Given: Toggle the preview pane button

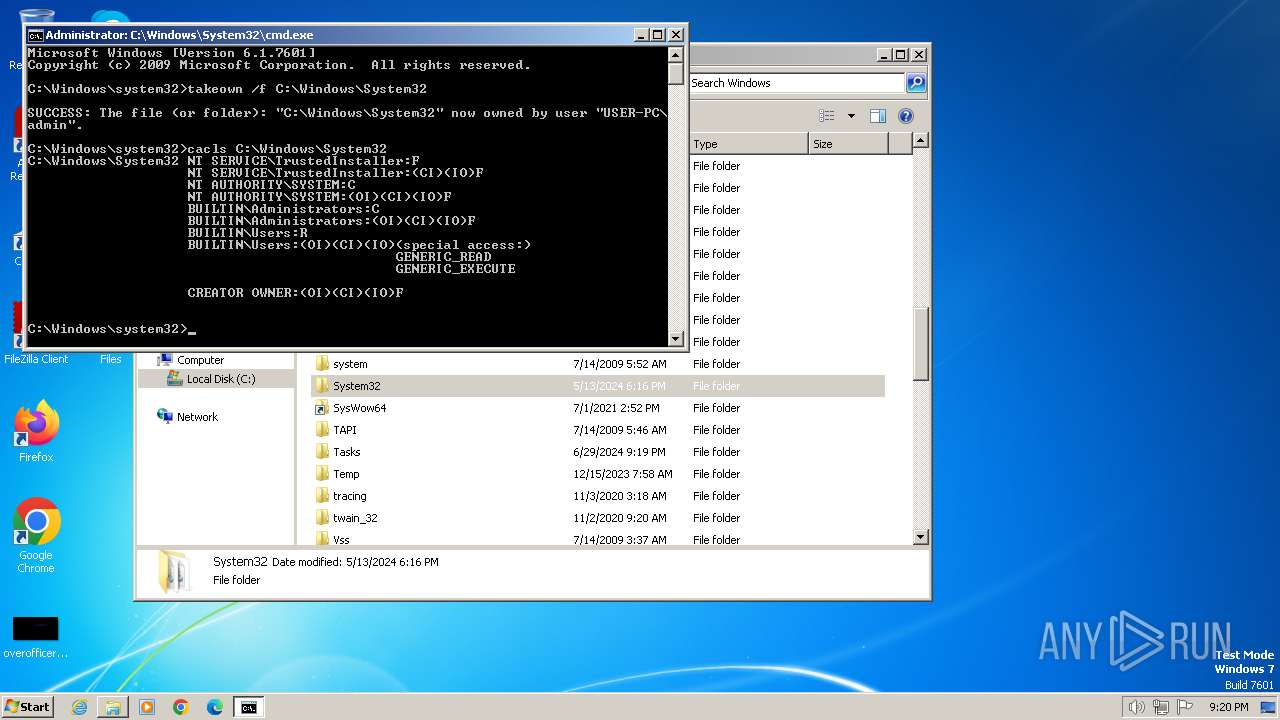Looking at the screenshot, I should (877, 116).
